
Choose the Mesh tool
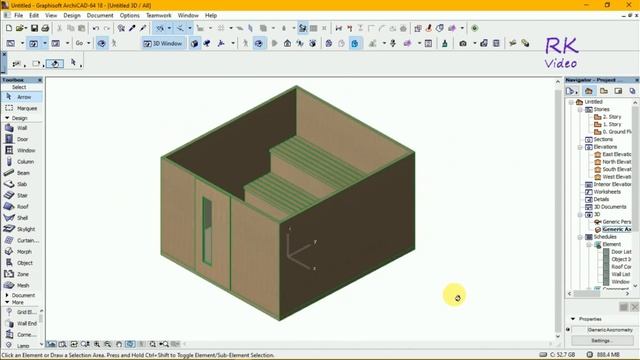[22, 285]
